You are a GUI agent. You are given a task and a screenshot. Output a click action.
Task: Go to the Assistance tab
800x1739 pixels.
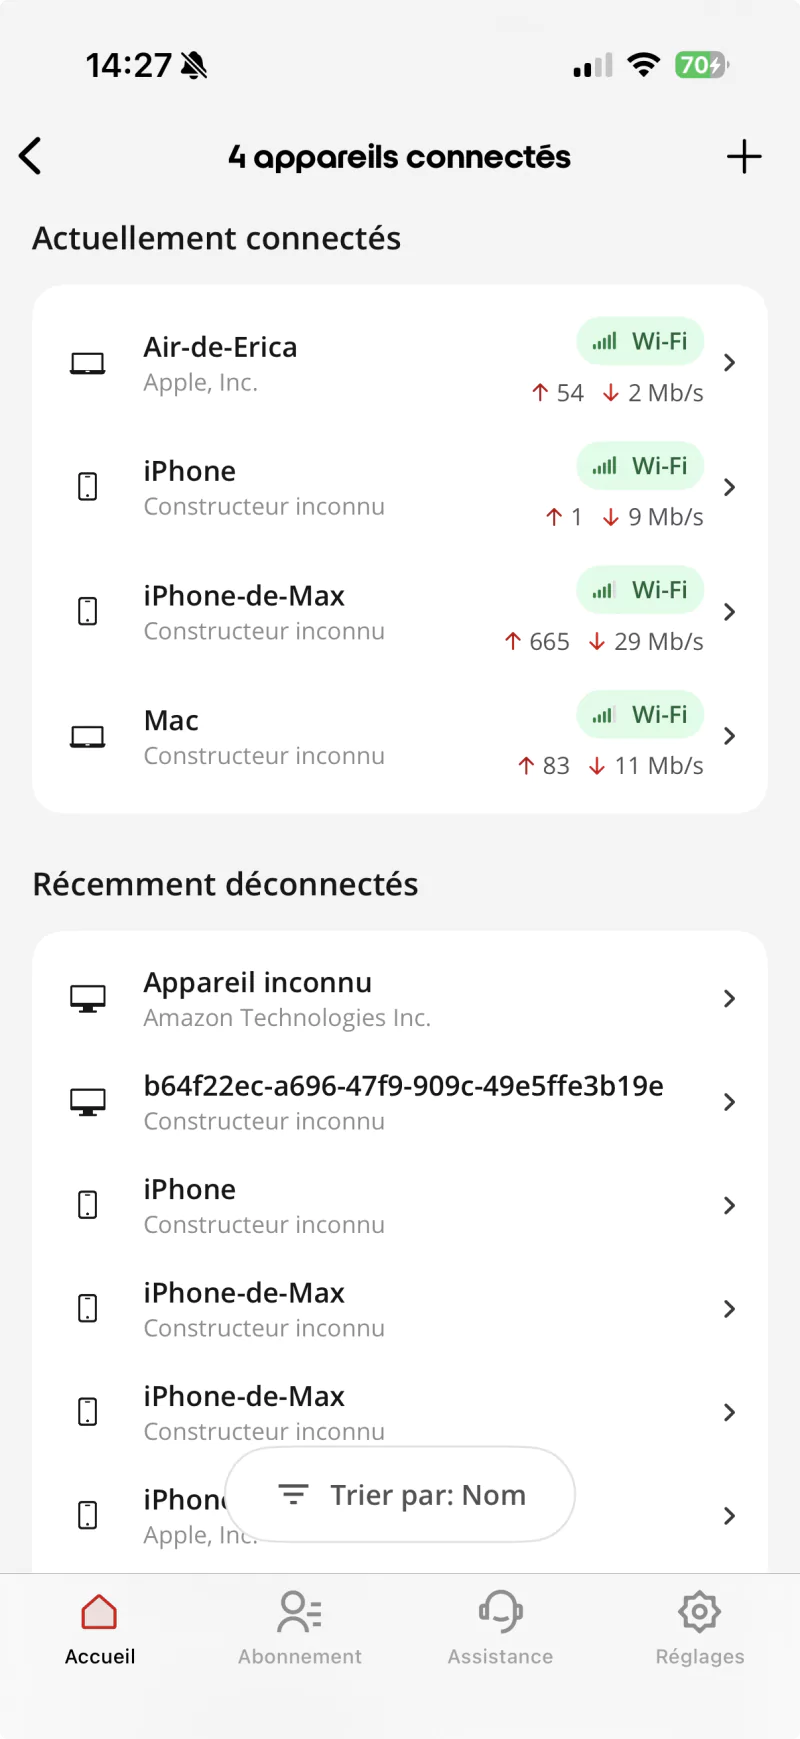500,1628
